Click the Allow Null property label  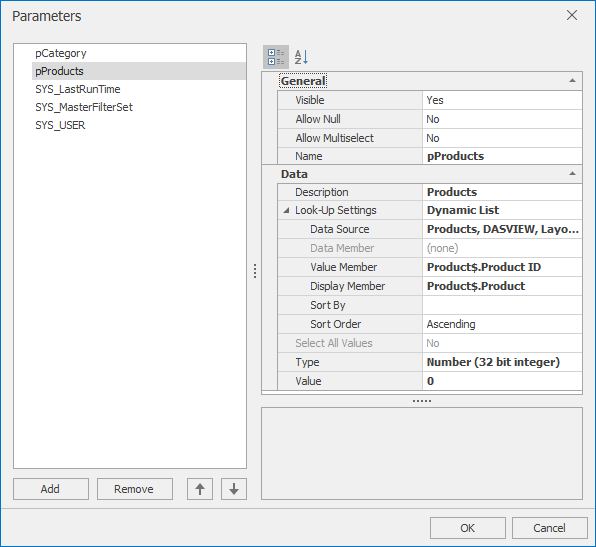[x=318, y=119]
